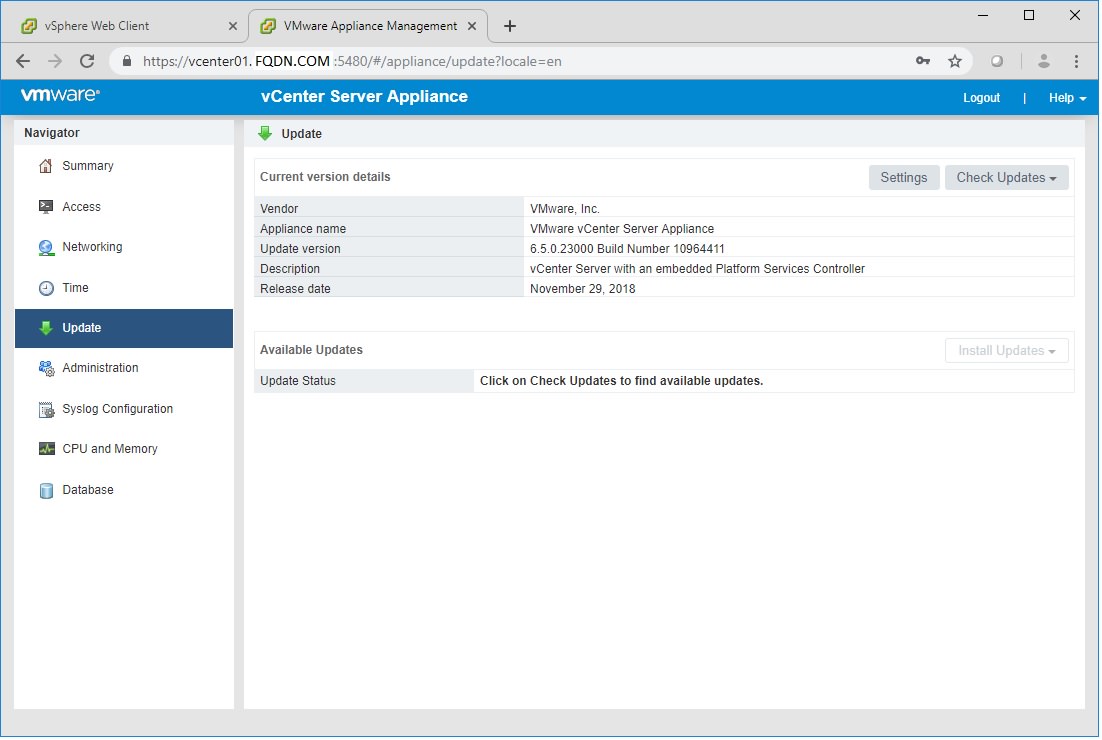Open the browser profile avatar icon
This screenshot has height=740, width=1102.
point(1044,61)
